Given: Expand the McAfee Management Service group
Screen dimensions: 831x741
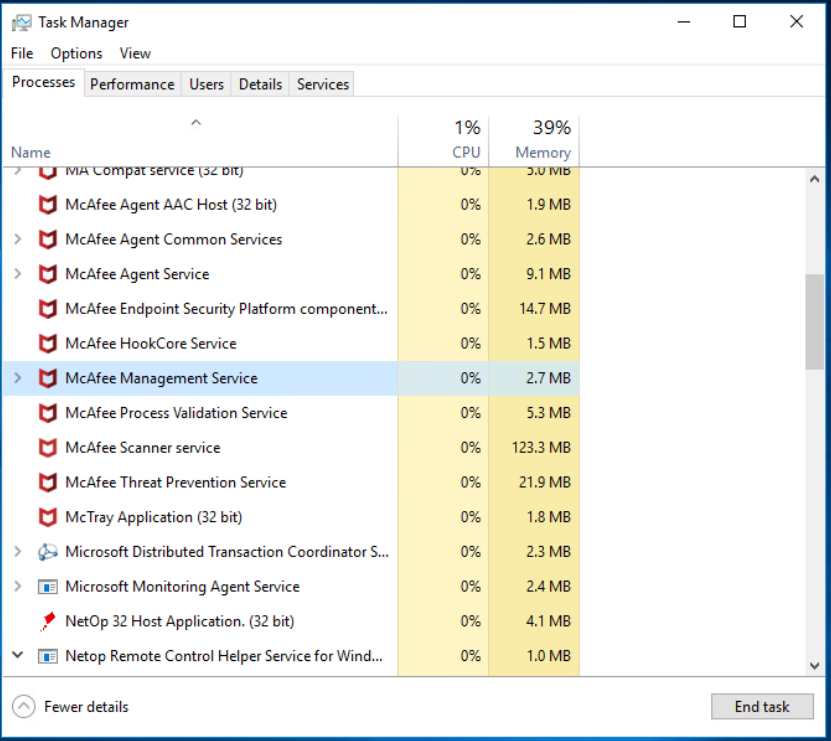Looking at the screenshot, I should click(17, 378).
